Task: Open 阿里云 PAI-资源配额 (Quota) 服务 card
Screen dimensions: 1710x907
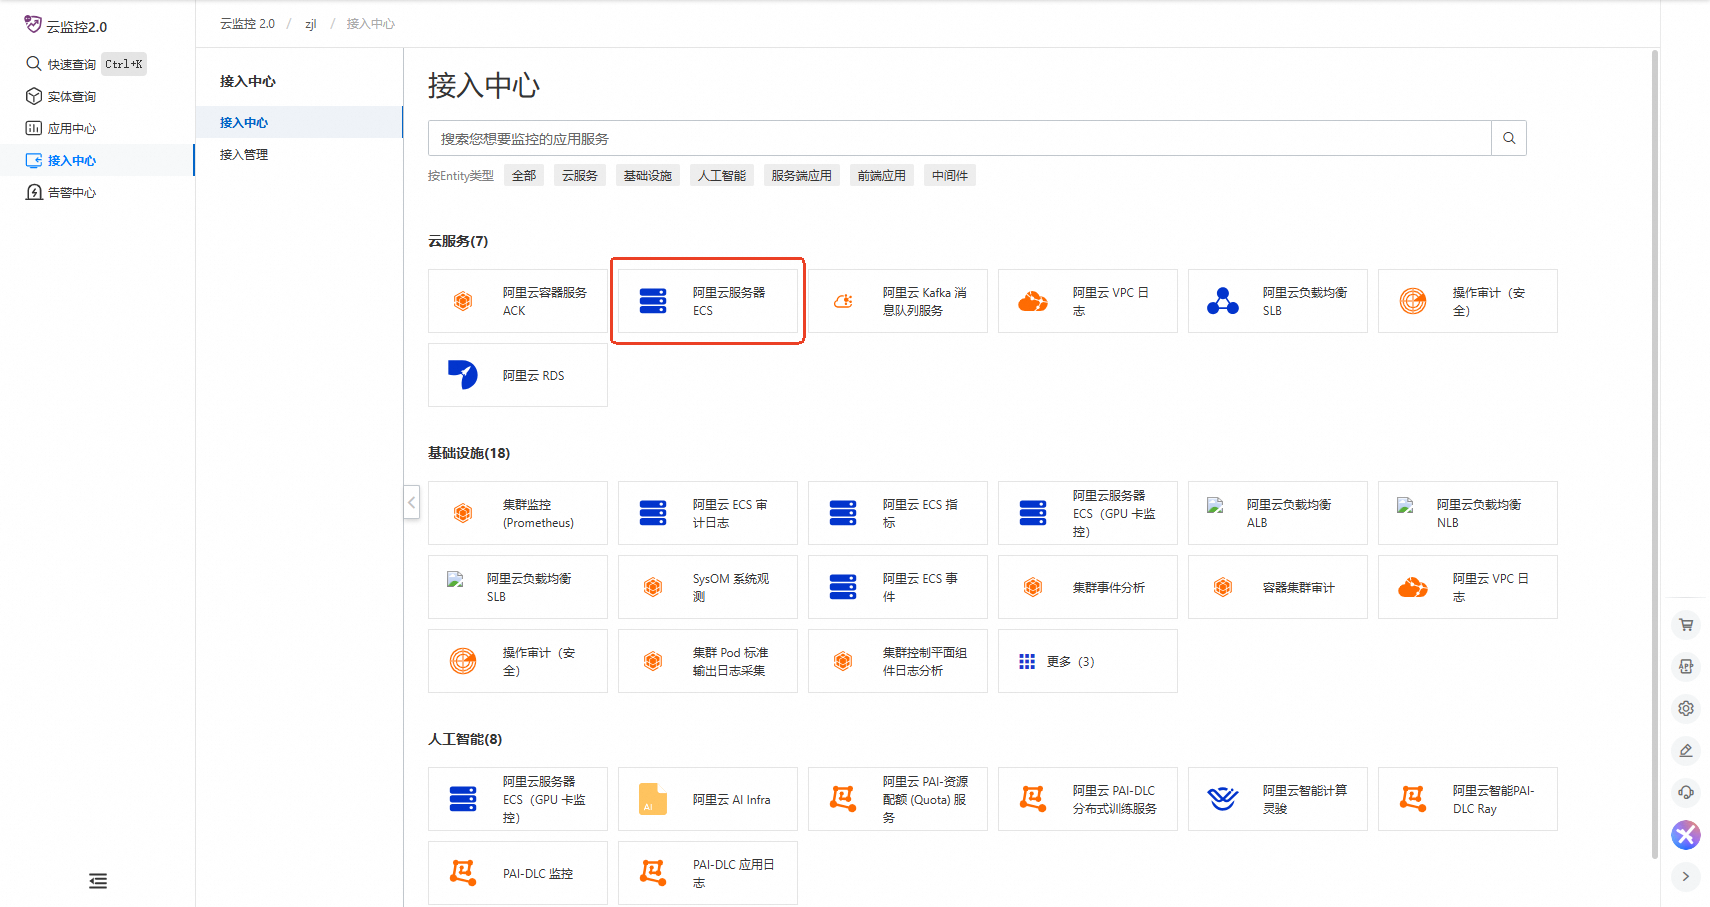Action: tap(898, 799)
